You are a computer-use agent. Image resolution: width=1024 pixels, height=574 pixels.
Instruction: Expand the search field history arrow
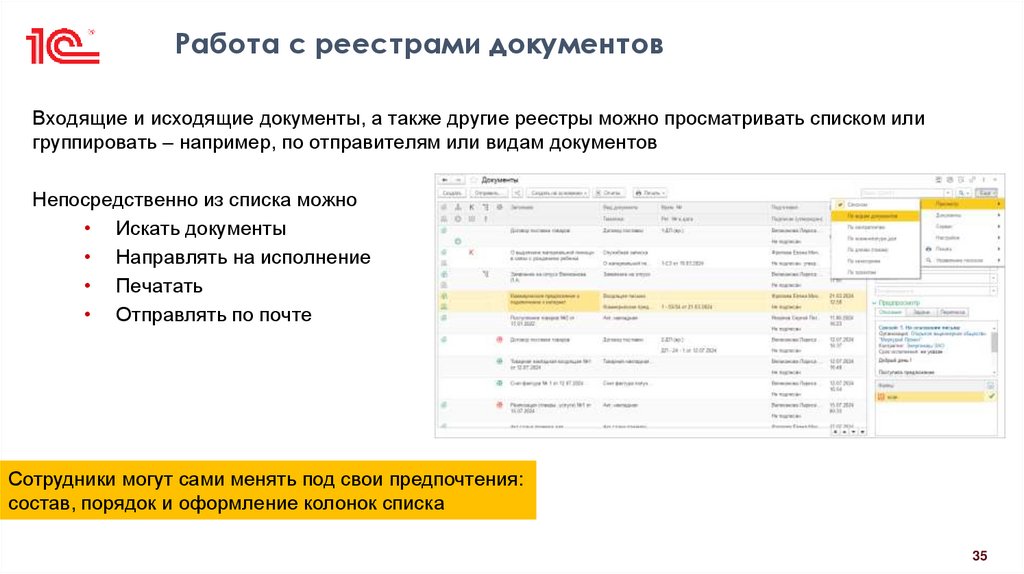(948, 193)
